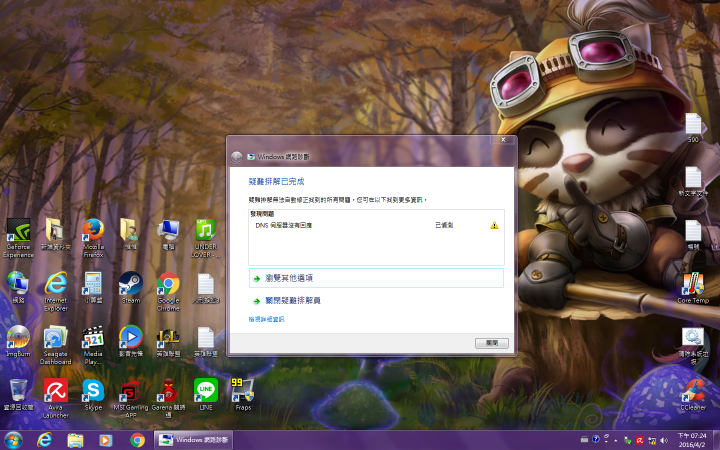720x450 pixels.
Task: Open the UNDER LOVER MP3 file icon
Action: 206,238
